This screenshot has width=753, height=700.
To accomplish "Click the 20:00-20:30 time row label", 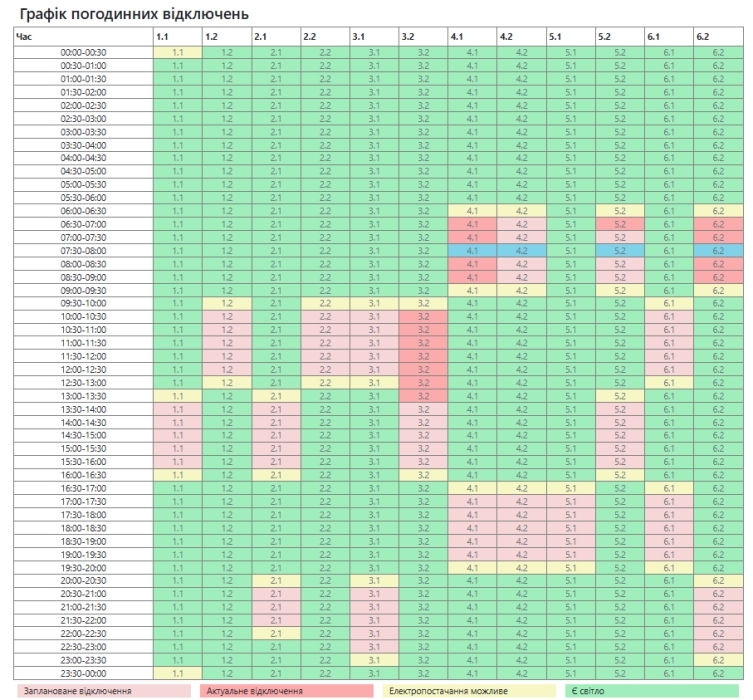I will [84, 581].
